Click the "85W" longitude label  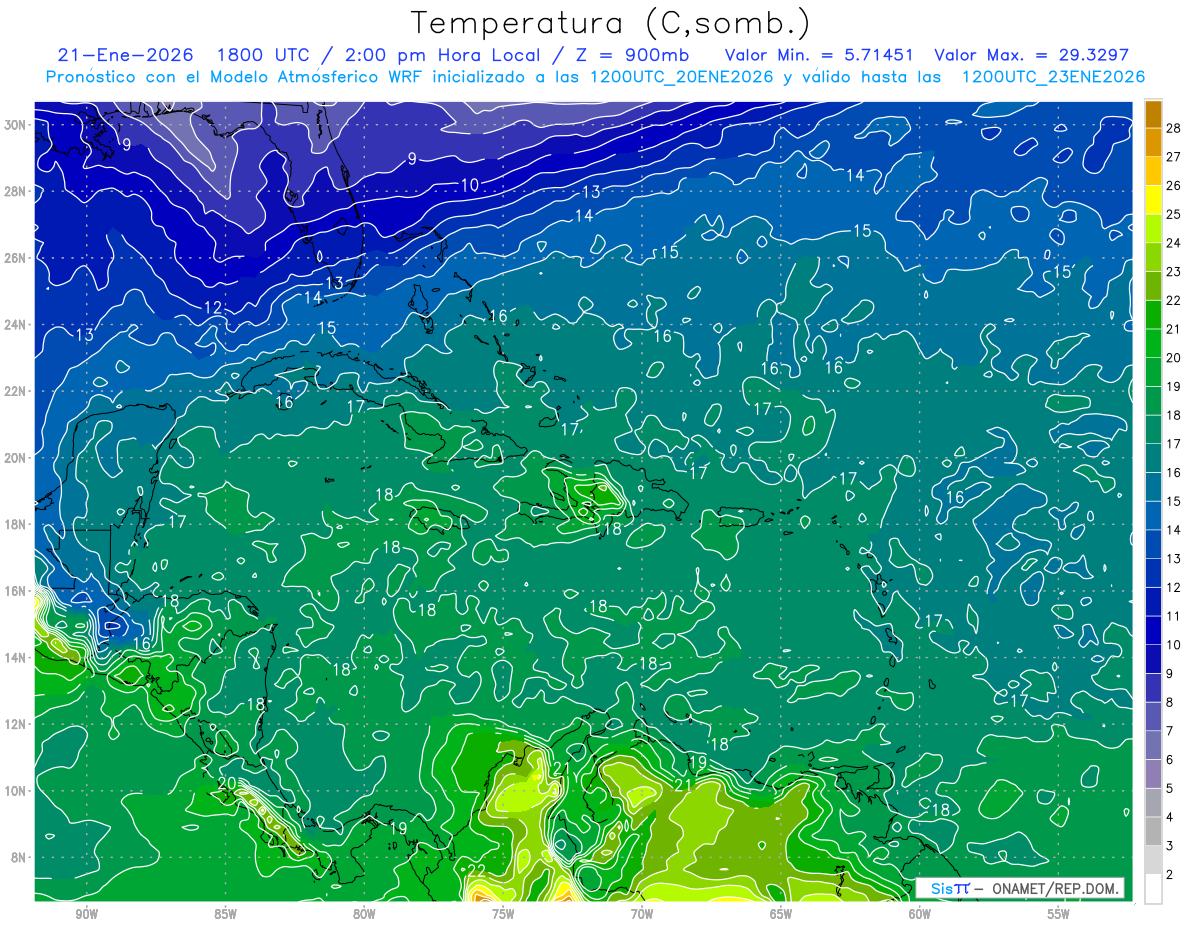[225, 914]
